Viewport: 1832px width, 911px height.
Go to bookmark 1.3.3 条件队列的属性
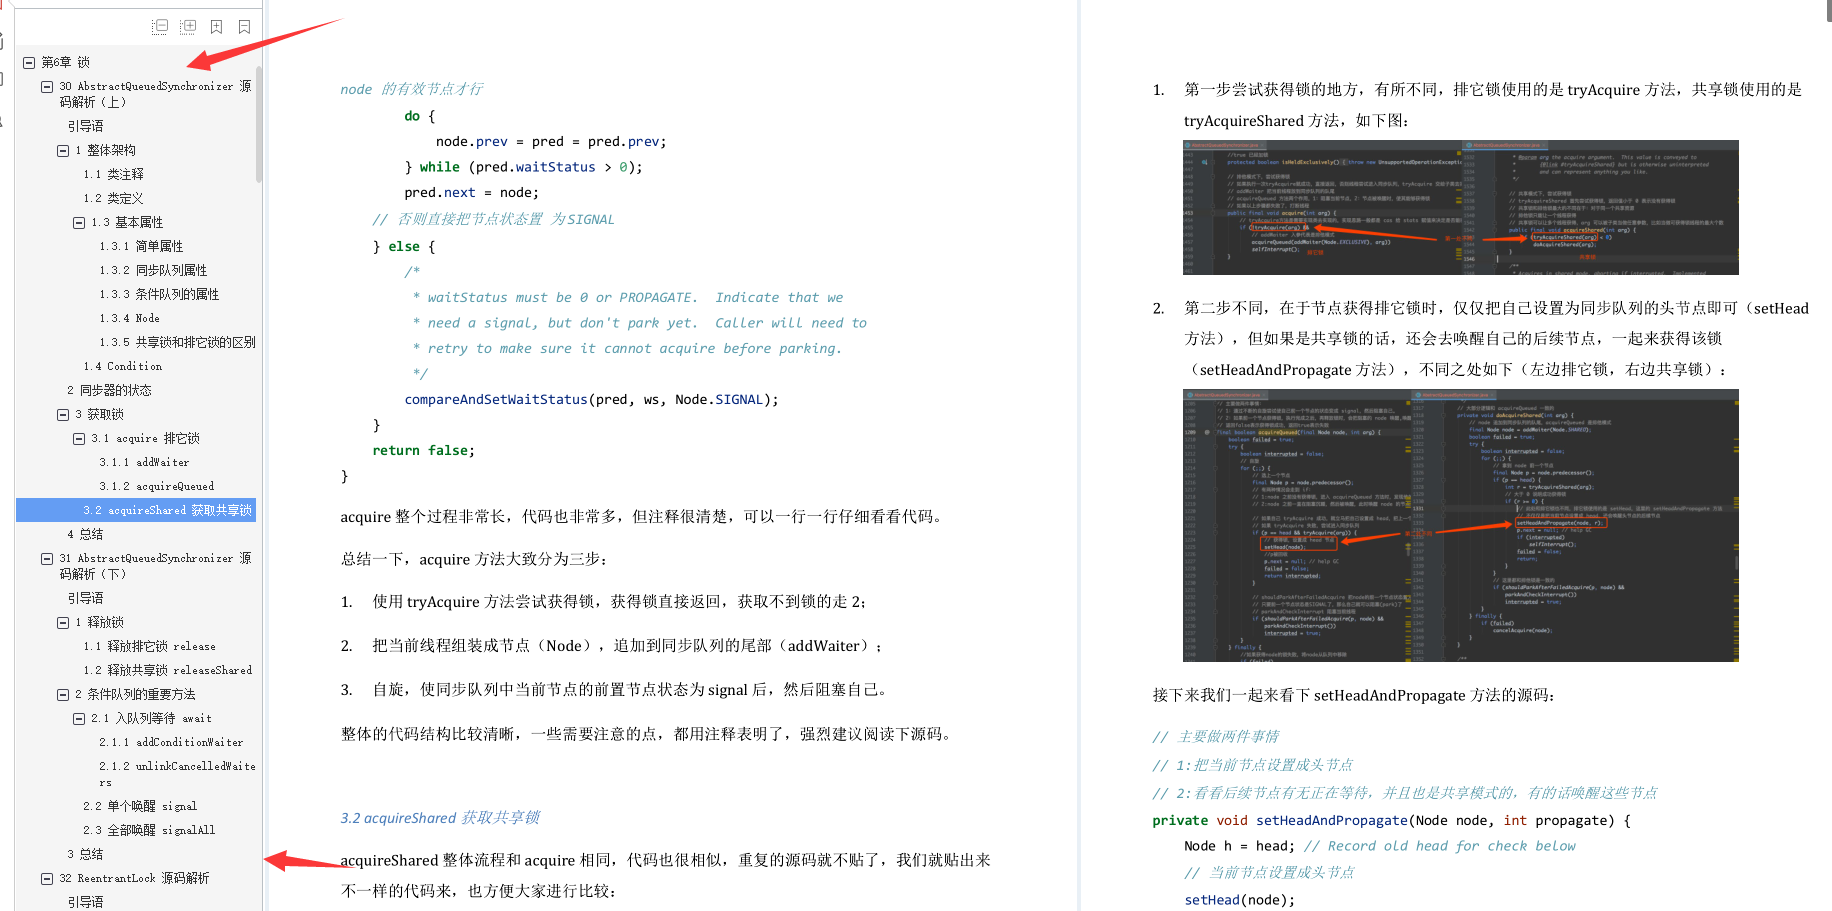(x=159, y=294)
